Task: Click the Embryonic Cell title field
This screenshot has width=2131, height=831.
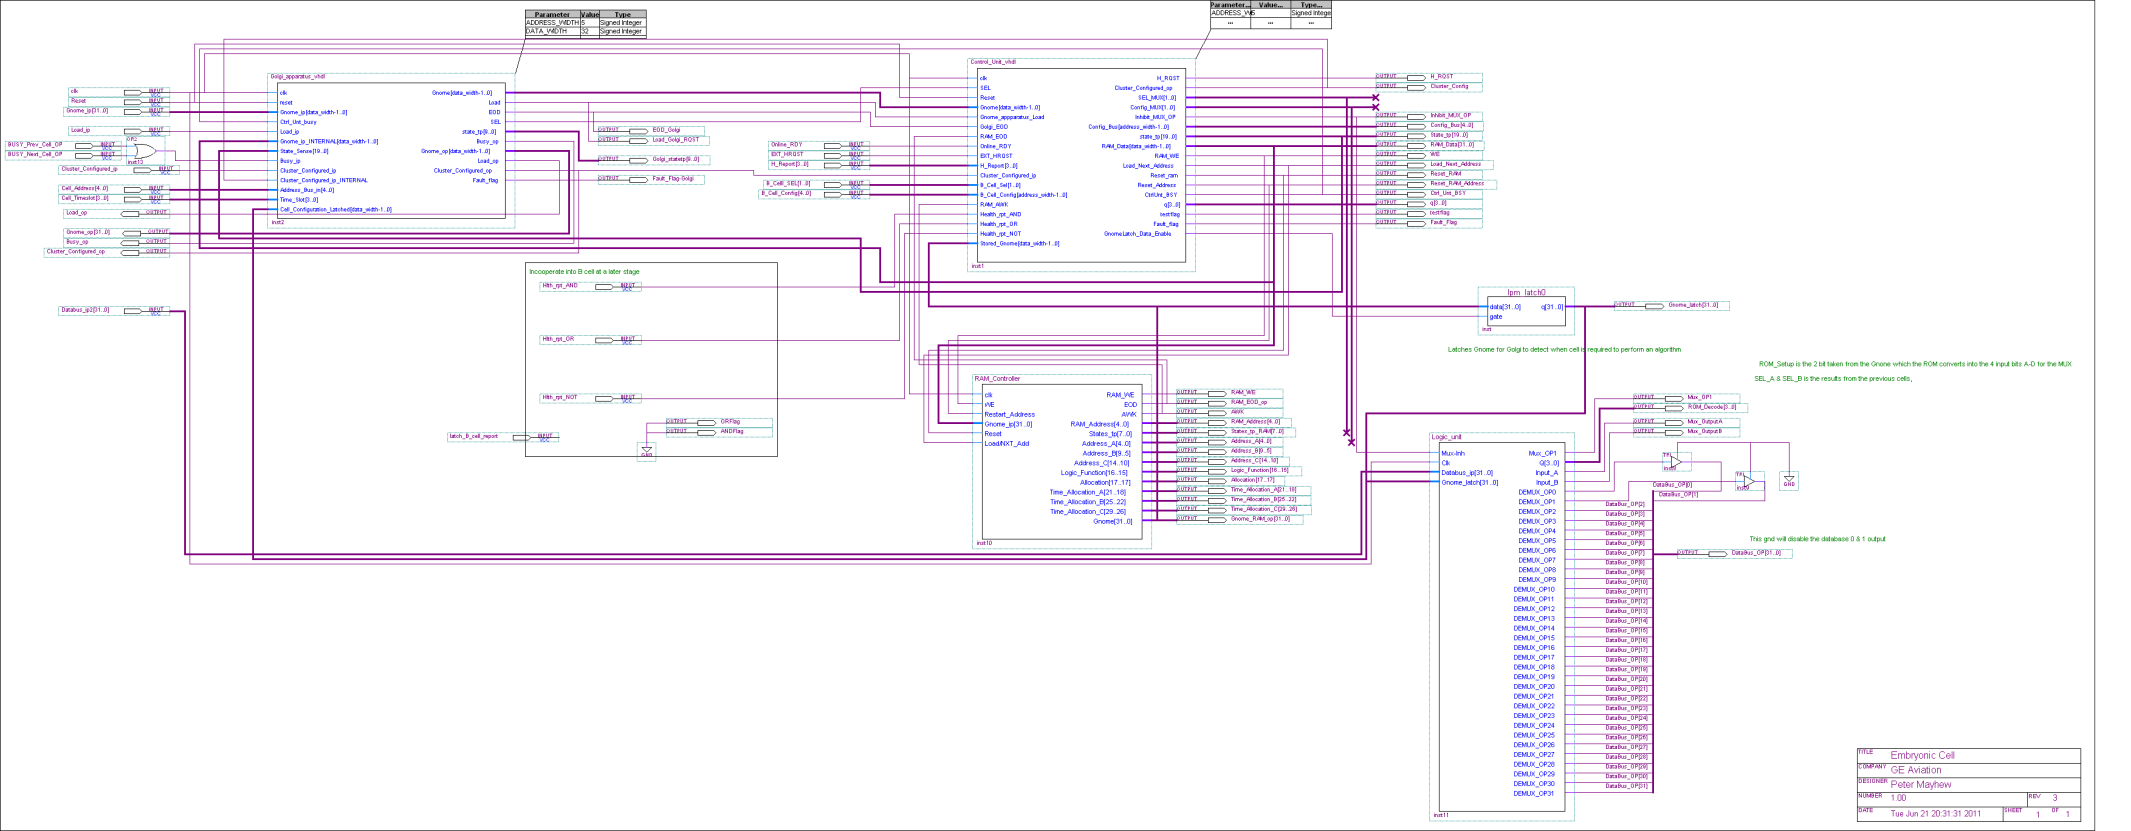Action: click(x=1922, y=756)
